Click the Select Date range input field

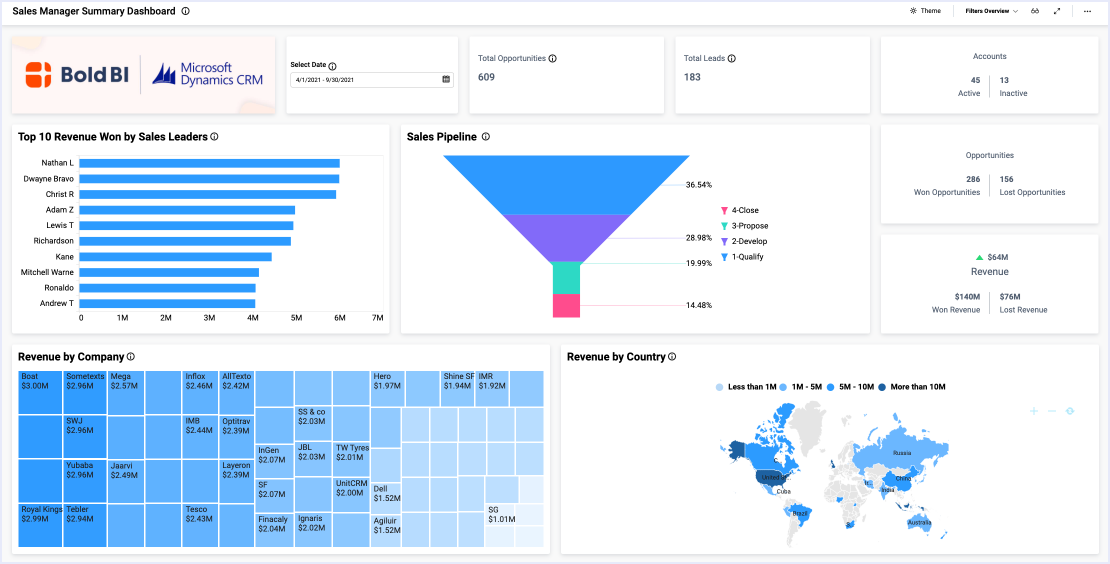(x=365, y=79)
